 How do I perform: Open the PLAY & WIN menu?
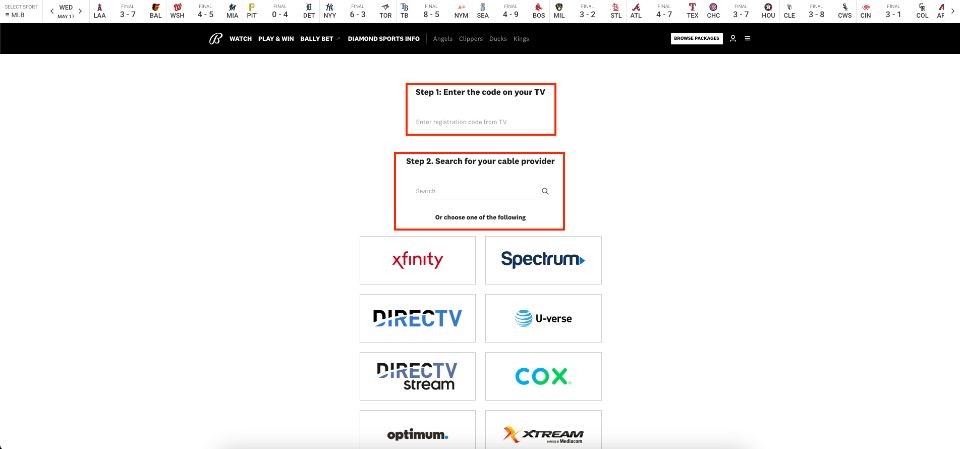pyautogui.click(x=276, y=39)
